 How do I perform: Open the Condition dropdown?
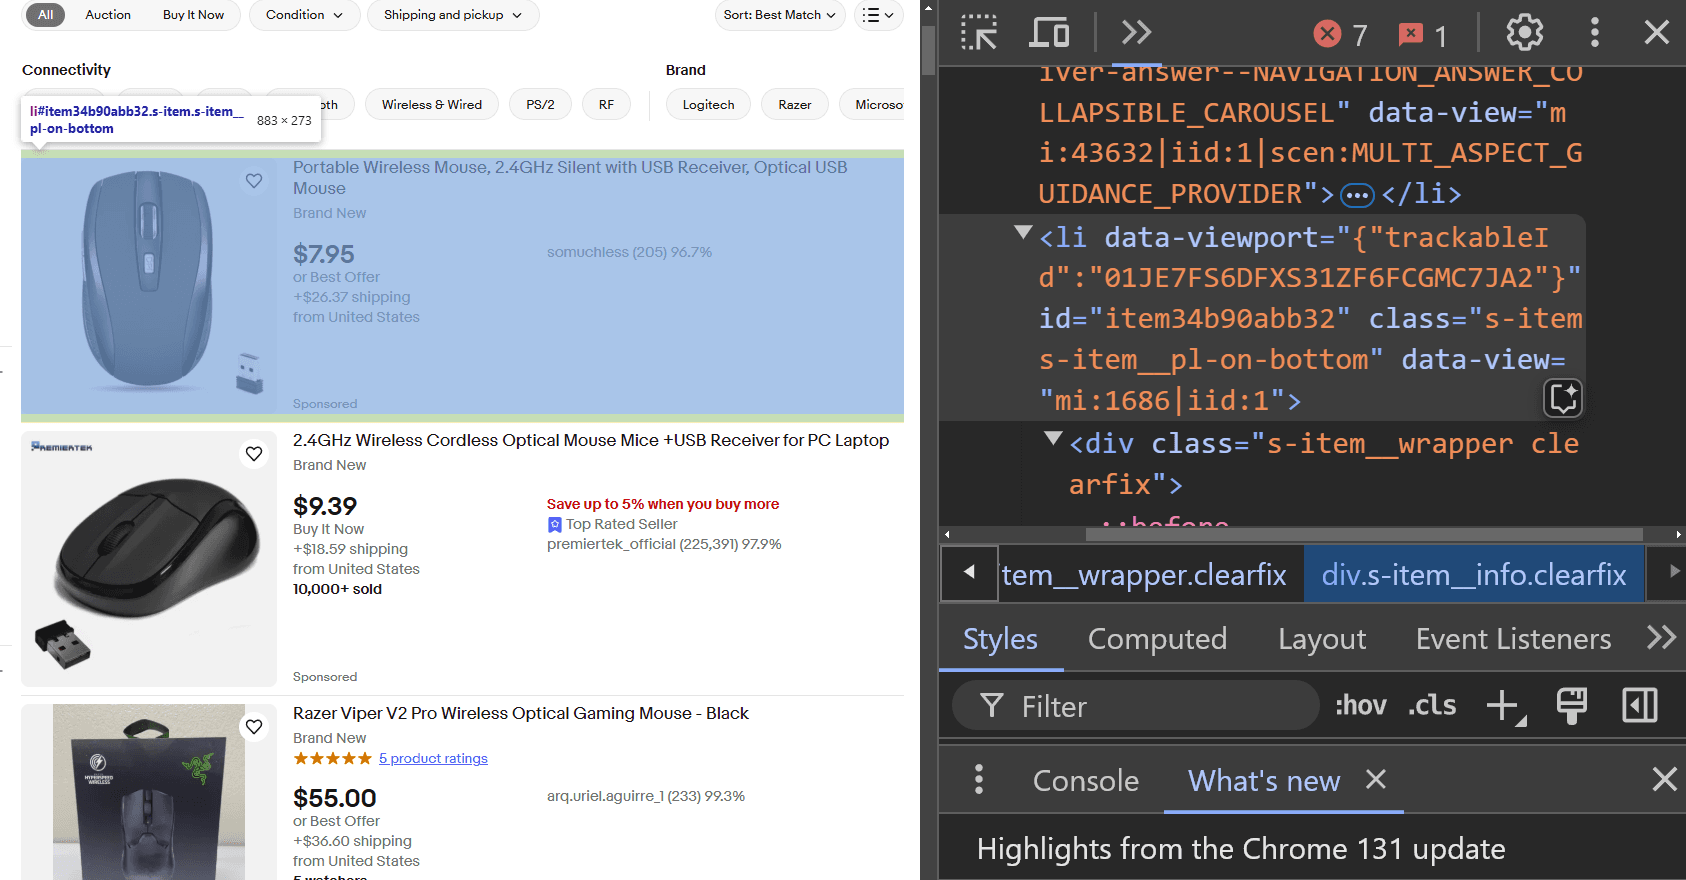coord(304,15)
